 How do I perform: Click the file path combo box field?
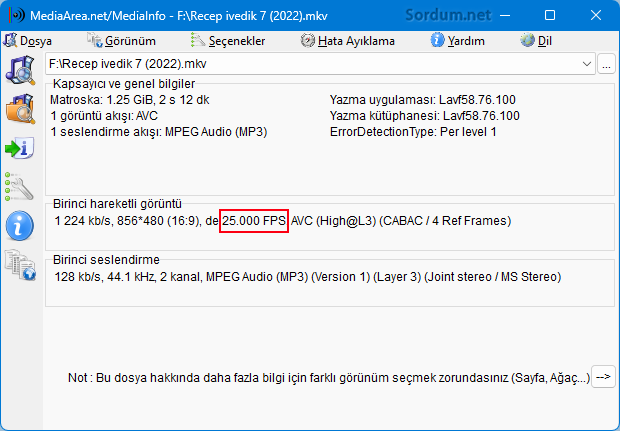320,64
